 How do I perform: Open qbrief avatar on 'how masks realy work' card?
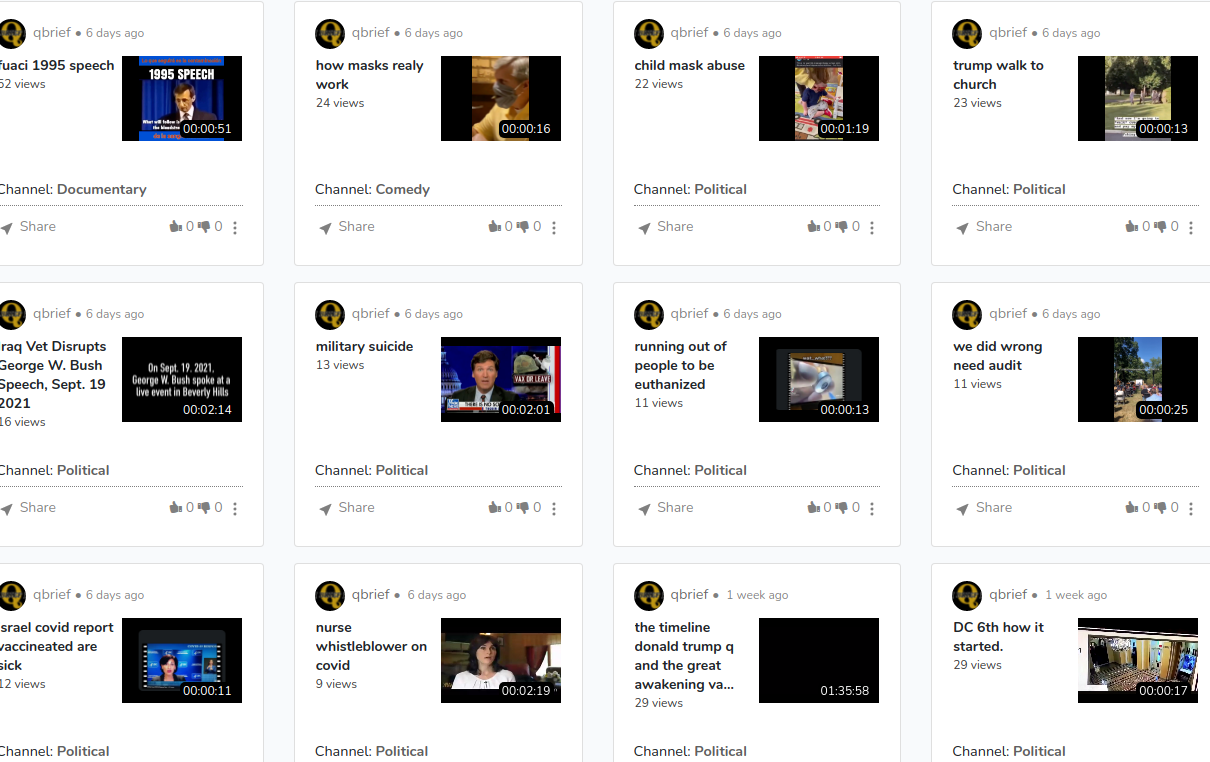[x=330, y=34]
